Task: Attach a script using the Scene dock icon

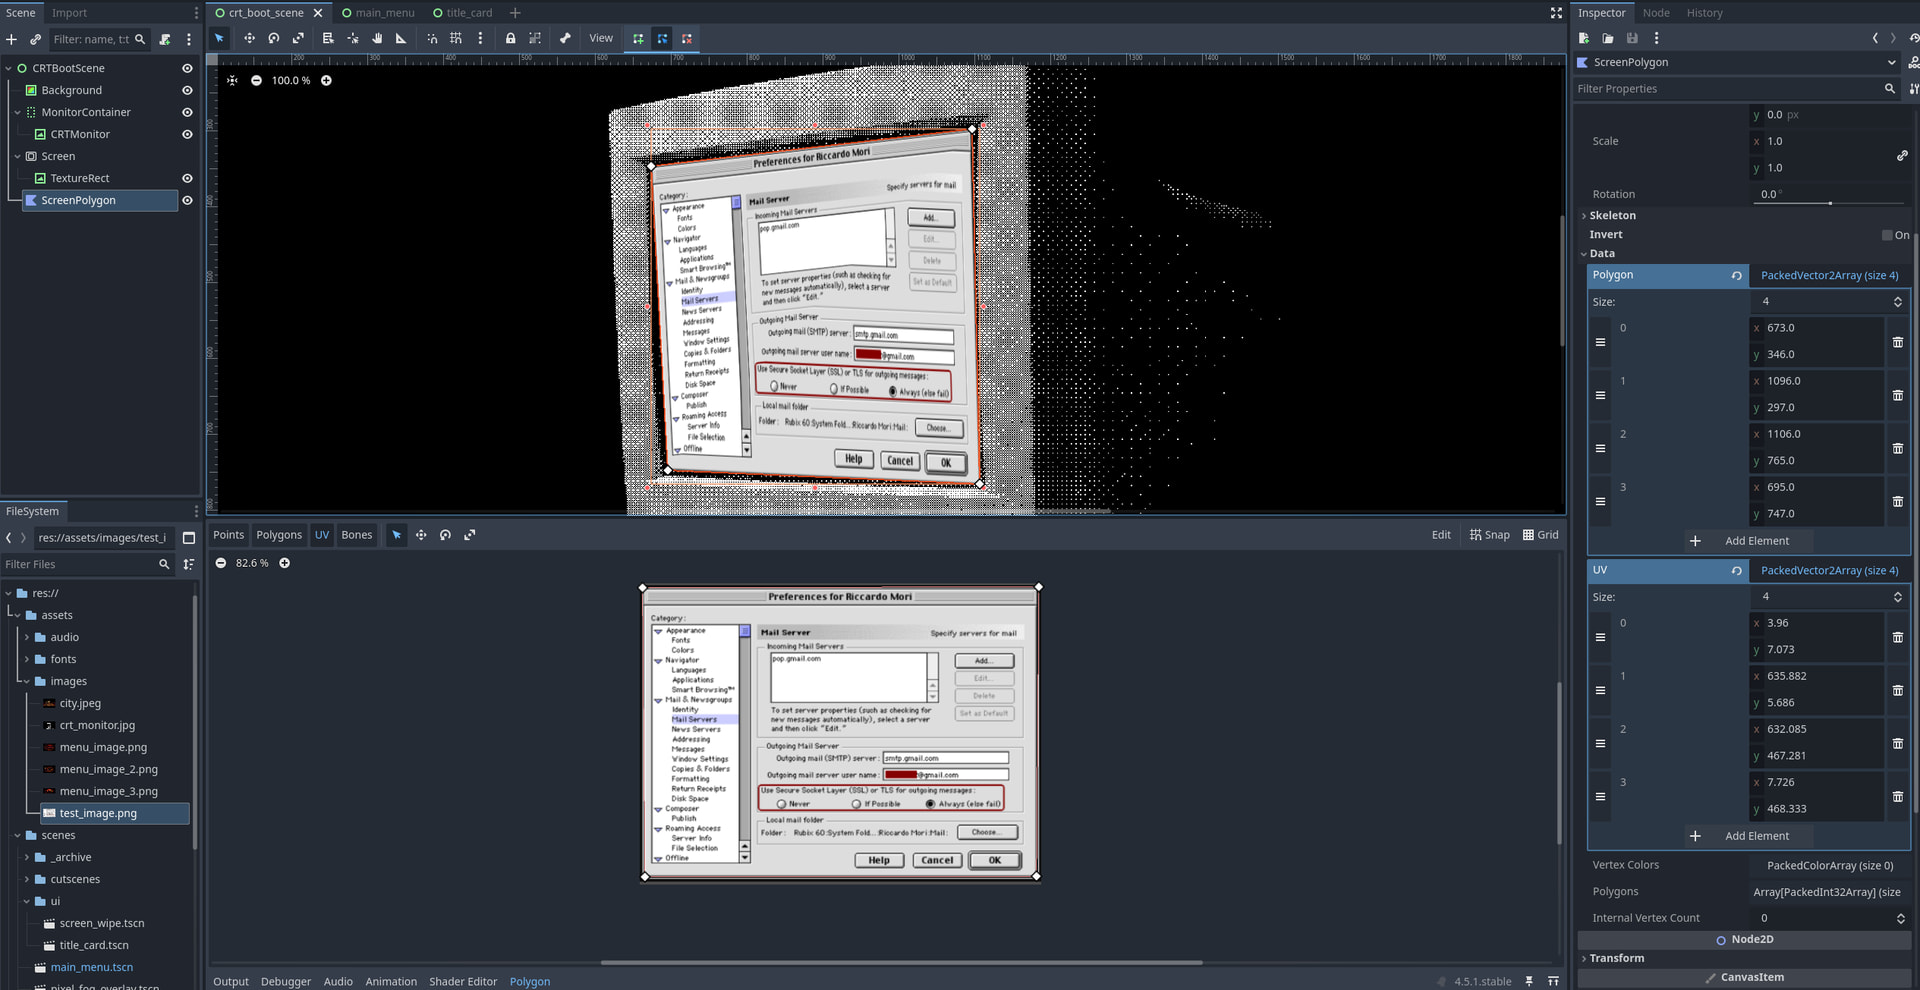Action: pos(165,39)
